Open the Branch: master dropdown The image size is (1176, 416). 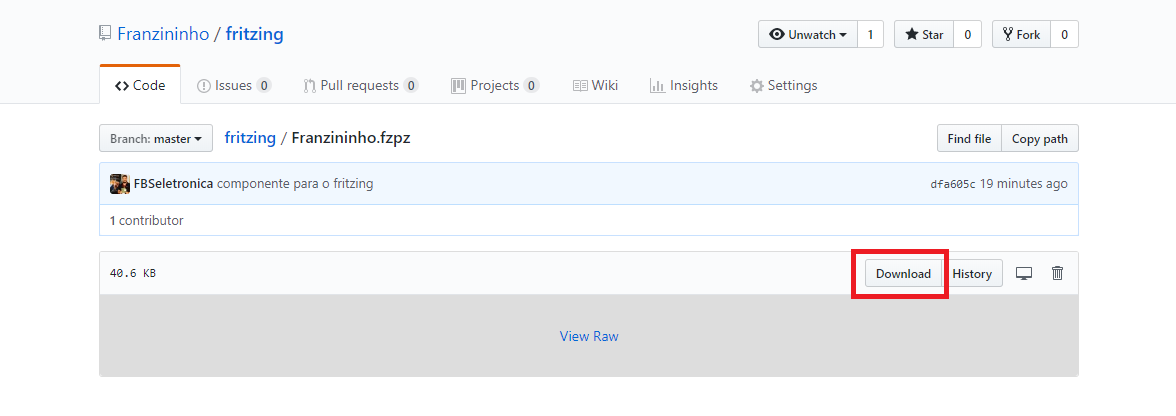(156, 139)
